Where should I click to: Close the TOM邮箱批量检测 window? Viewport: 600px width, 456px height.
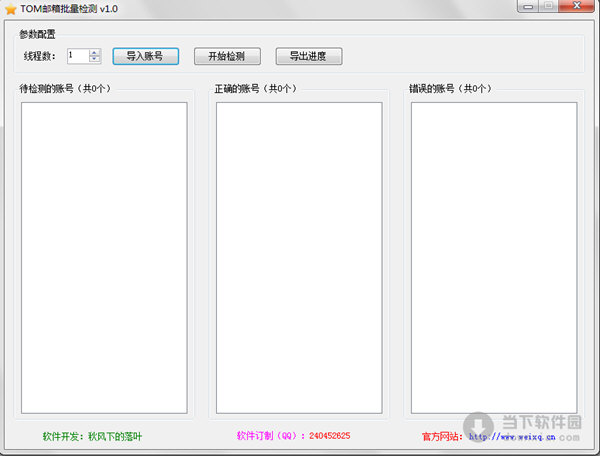[x=577, y=6]
